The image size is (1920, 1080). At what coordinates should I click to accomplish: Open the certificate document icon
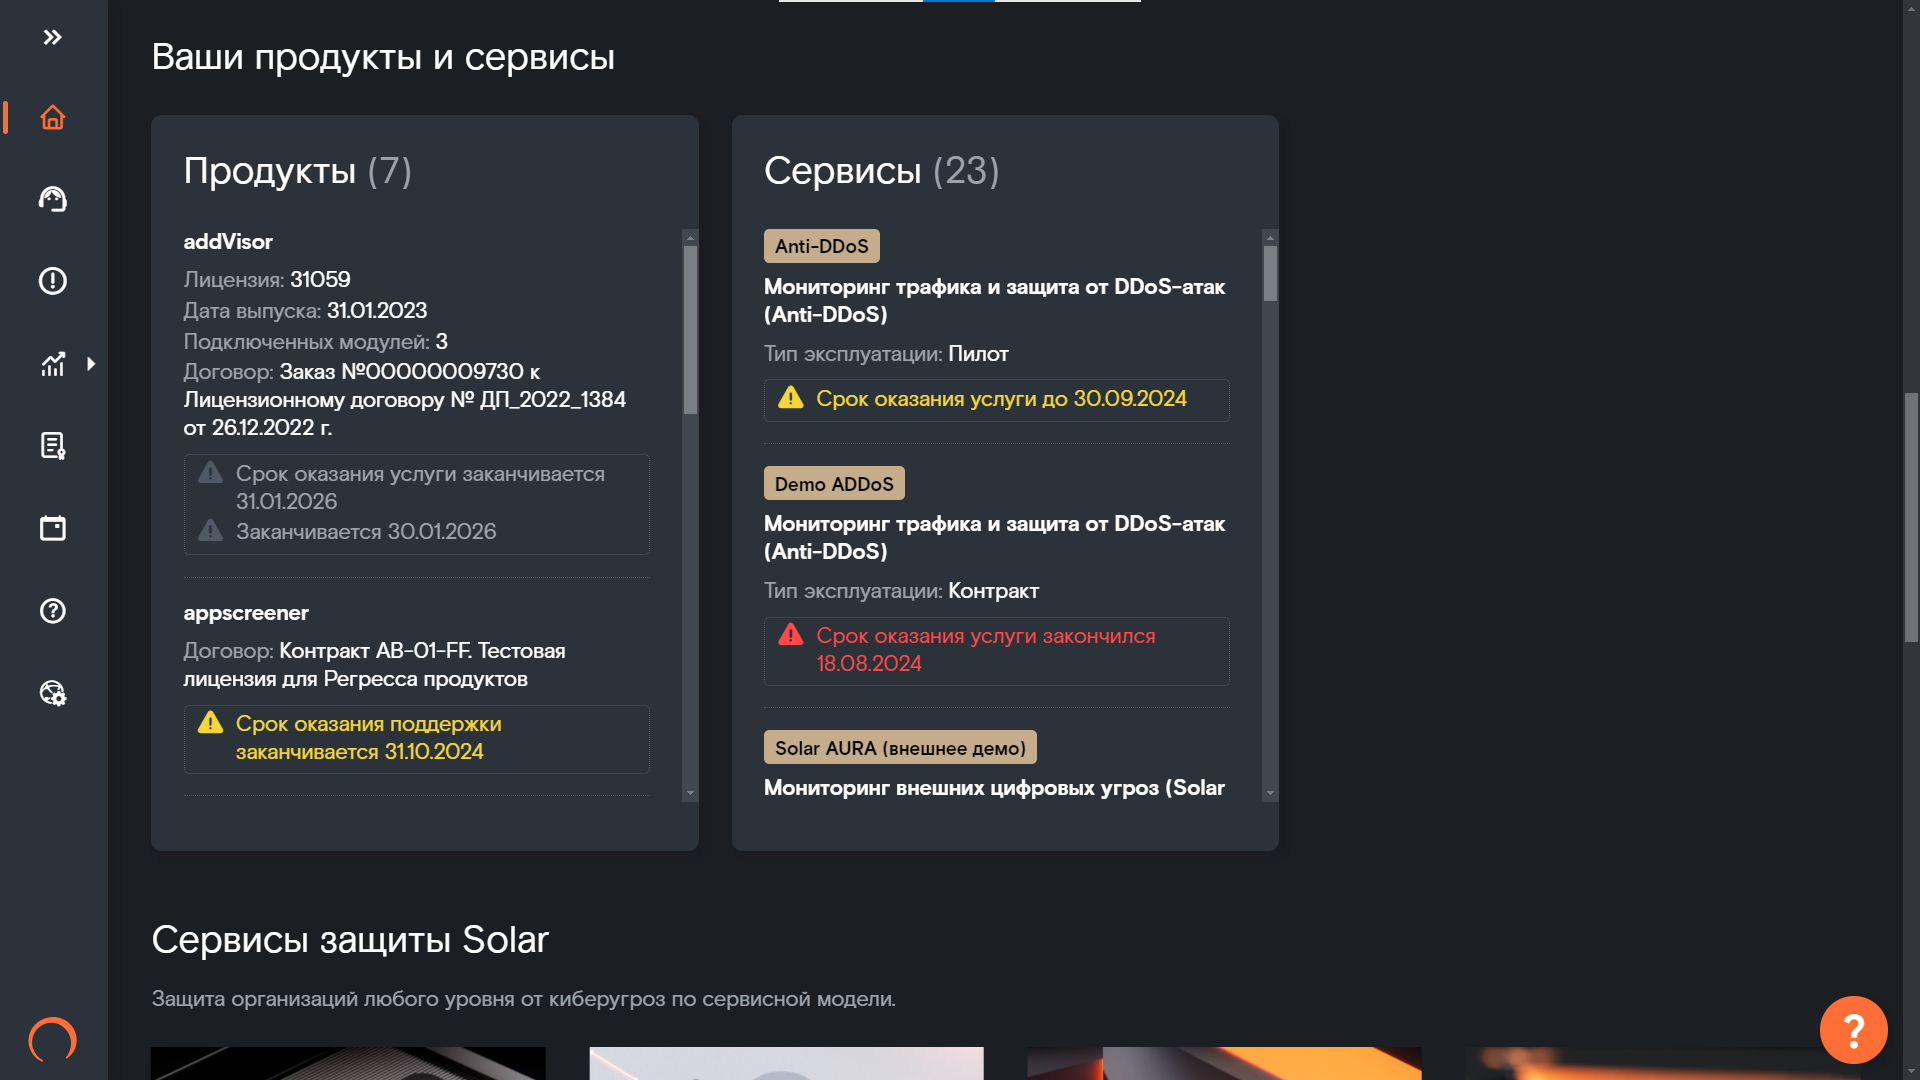(x=53, y=446)
